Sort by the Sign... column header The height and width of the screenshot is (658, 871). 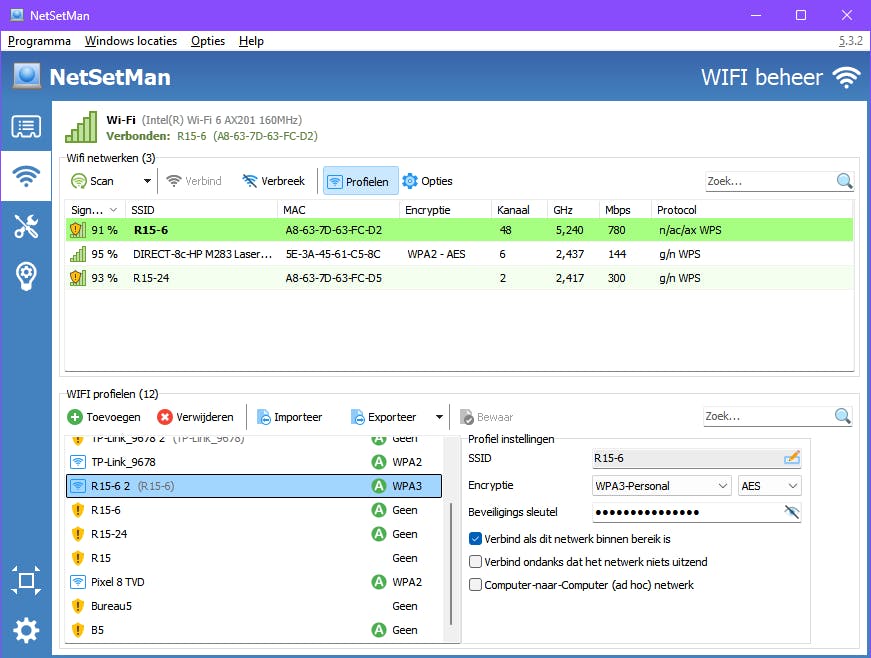94,210
